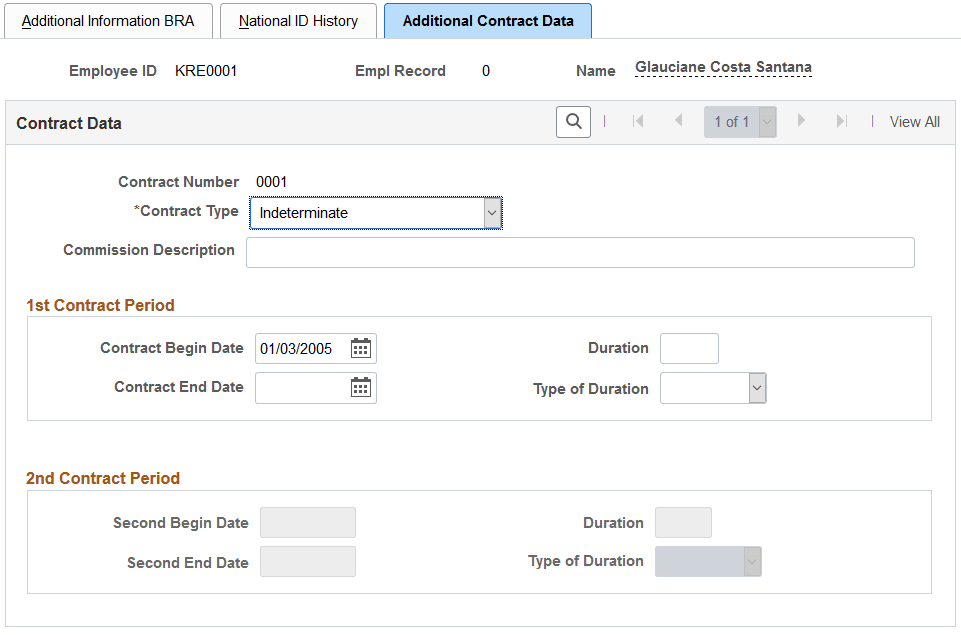Click the Duration field in 1st Contract Period

click(x=689, y=348)
